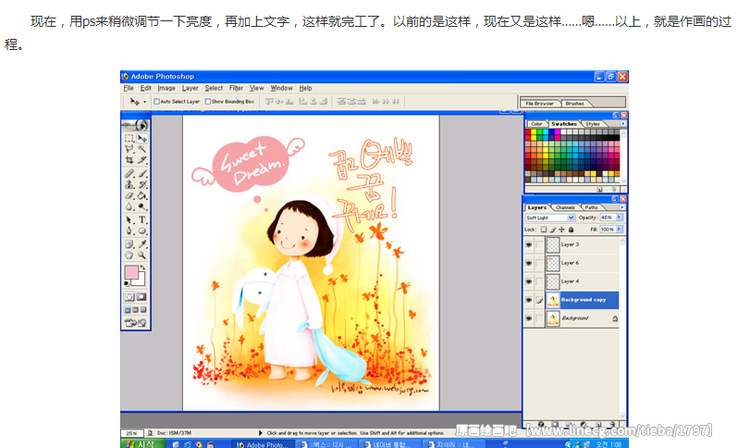Click the Brushes palette tab

pos(574,103)
